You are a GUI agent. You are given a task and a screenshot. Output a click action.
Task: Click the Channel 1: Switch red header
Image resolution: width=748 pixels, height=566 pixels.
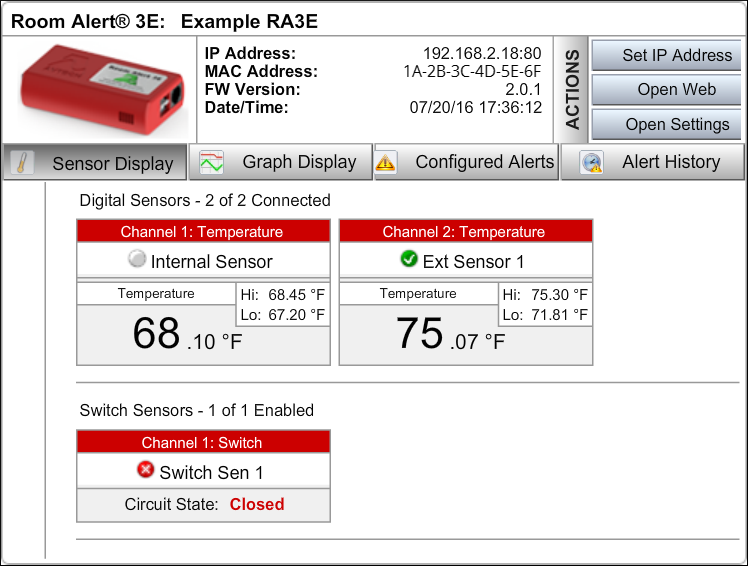coord(202,443)
